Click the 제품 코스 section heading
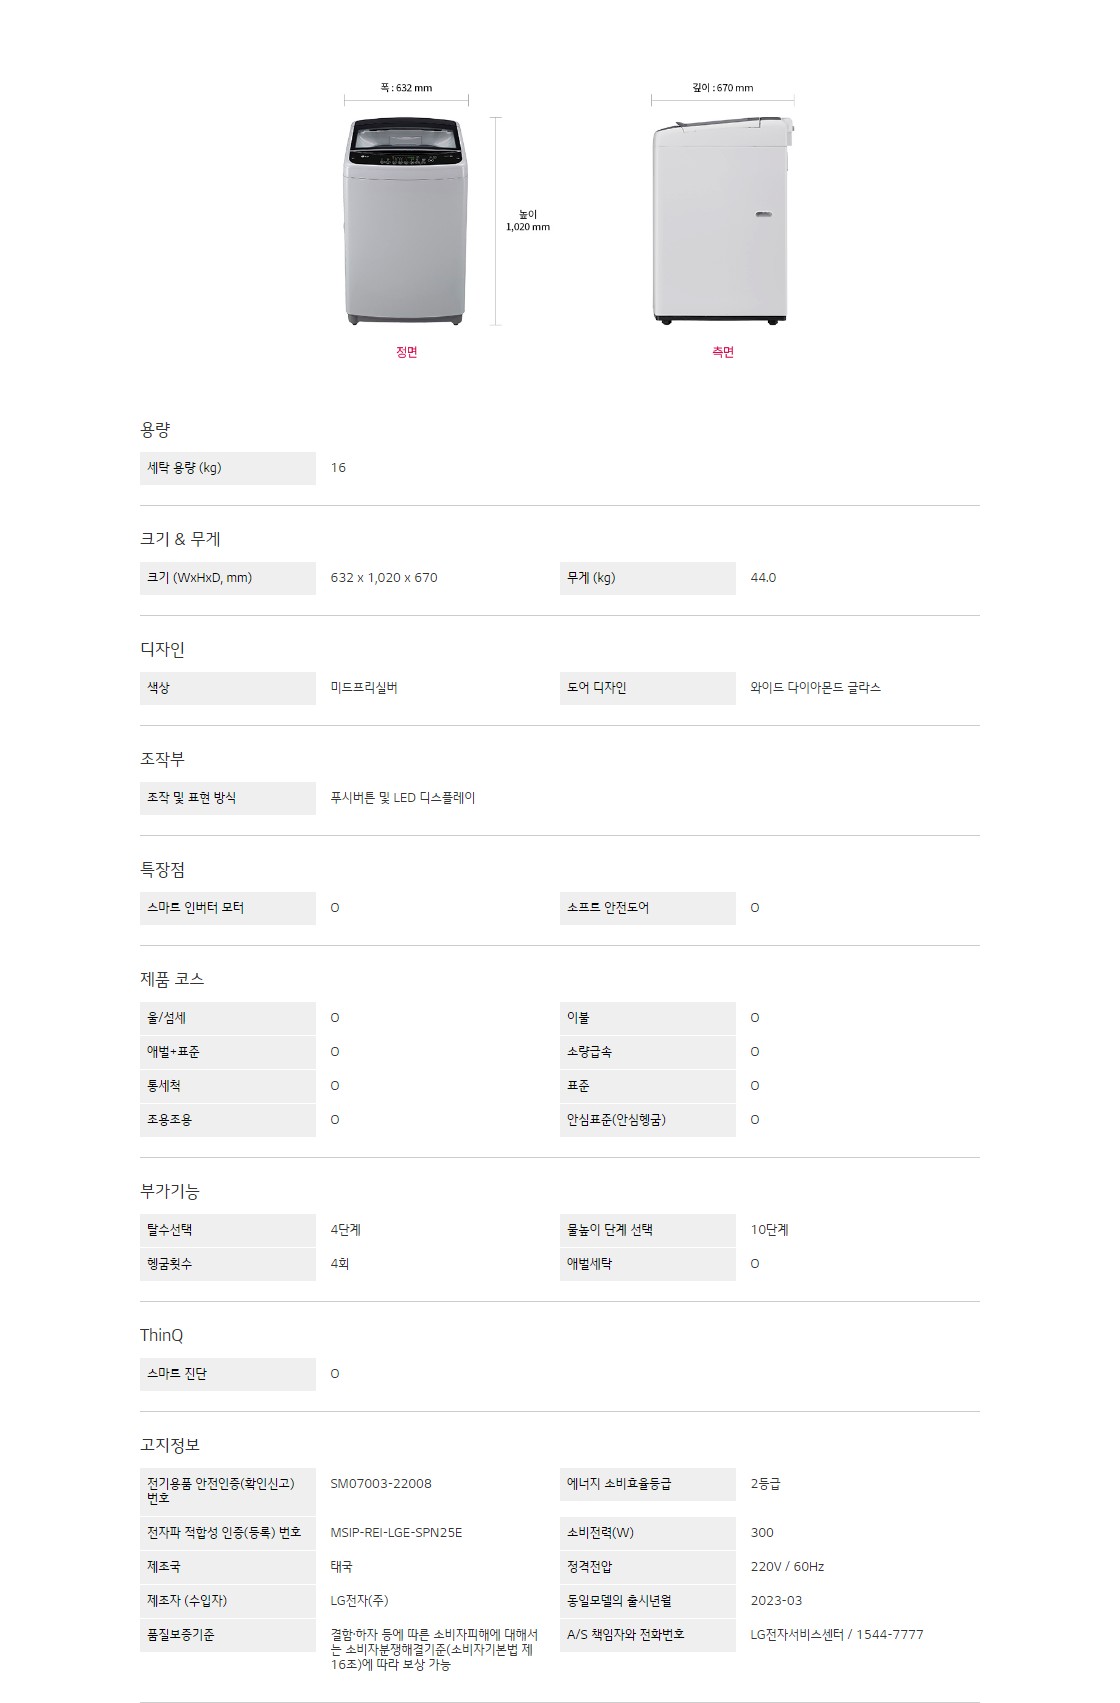This screenshot has height=1703, width=1120. tap(172, 979)
